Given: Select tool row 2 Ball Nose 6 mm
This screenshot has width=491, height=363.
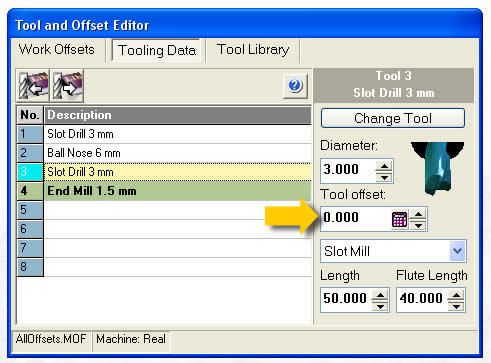Looking at the screenshot, I should click(x=164, y=153).
